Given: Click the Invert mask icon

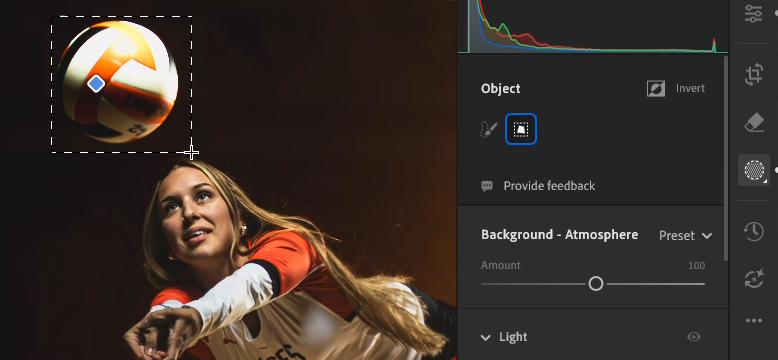Looking at the screenshot, I should tap(655, 89).
